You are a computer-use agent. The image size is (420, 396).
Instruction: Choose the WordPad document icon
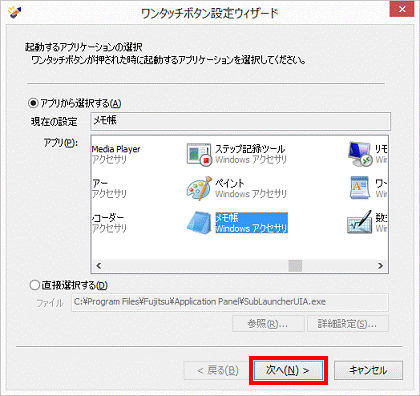360,188
